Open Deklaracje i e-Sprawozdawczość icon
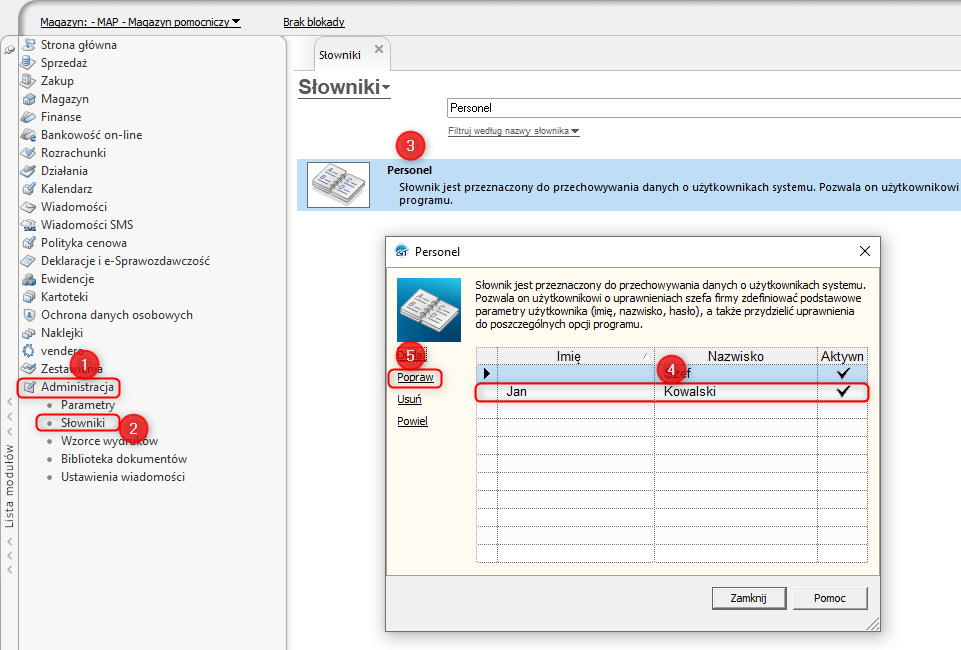The width and height of the screenshot is (961, 650). coord(29,261)
